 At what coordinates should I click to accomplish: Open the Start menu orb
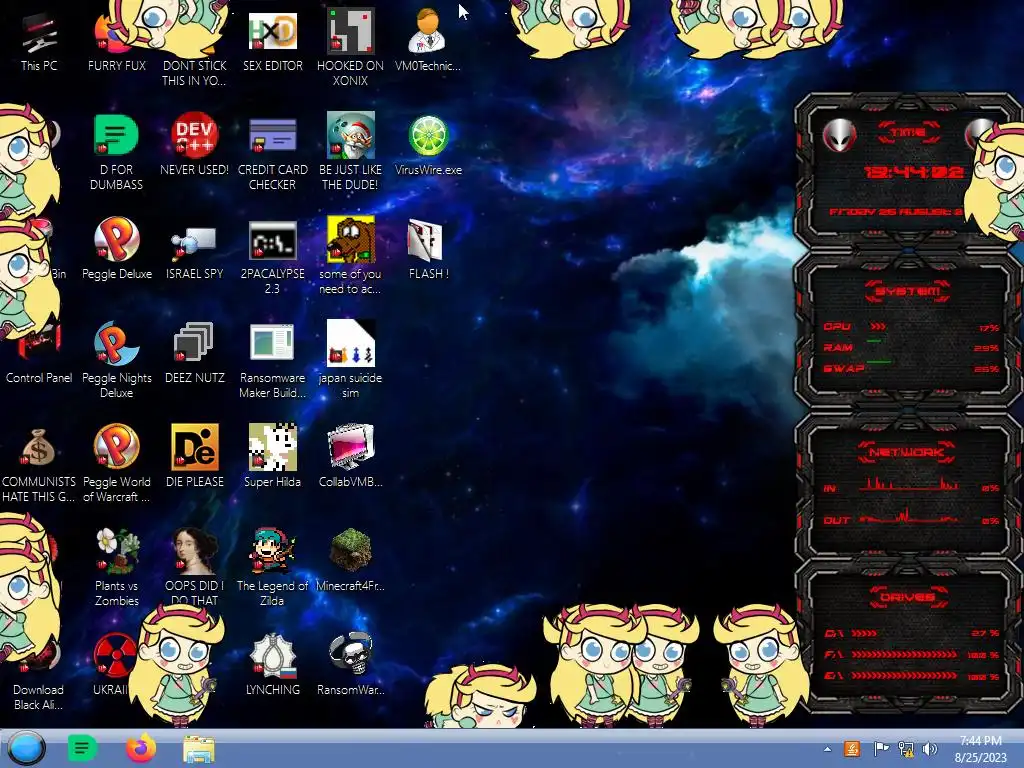click(27, 748)
